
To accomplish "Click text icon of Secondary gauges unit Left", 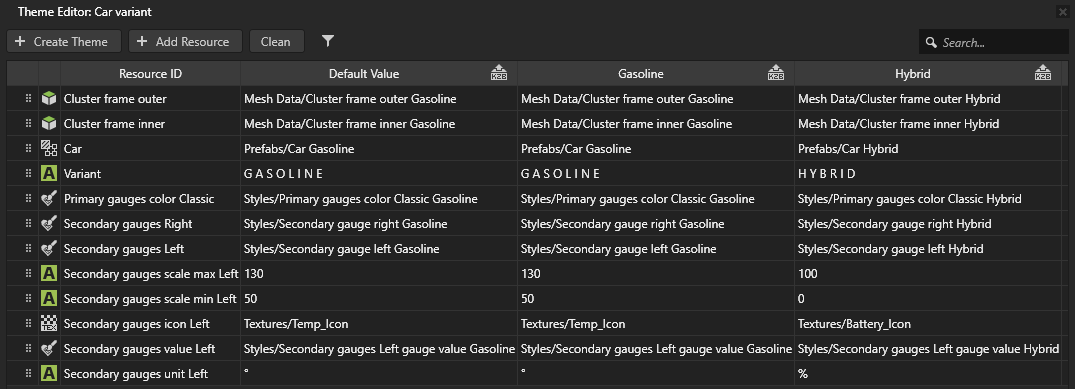I will (49, 374).
